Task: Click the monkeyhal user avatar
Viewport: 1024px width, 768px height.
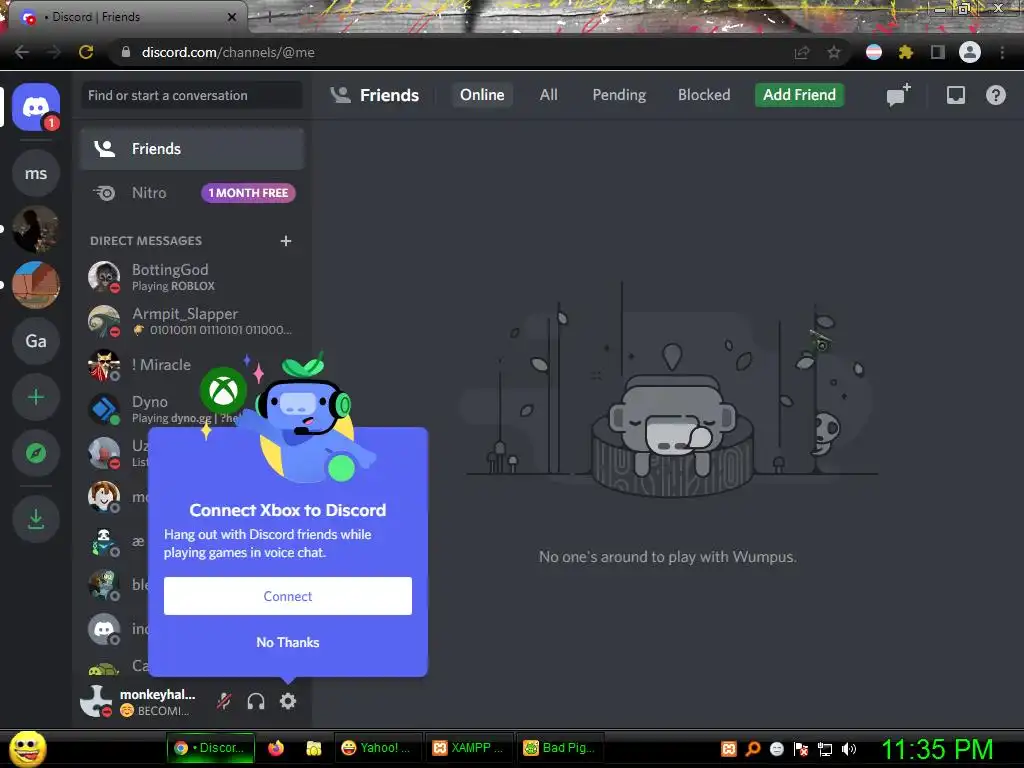Action: point(97,701)
